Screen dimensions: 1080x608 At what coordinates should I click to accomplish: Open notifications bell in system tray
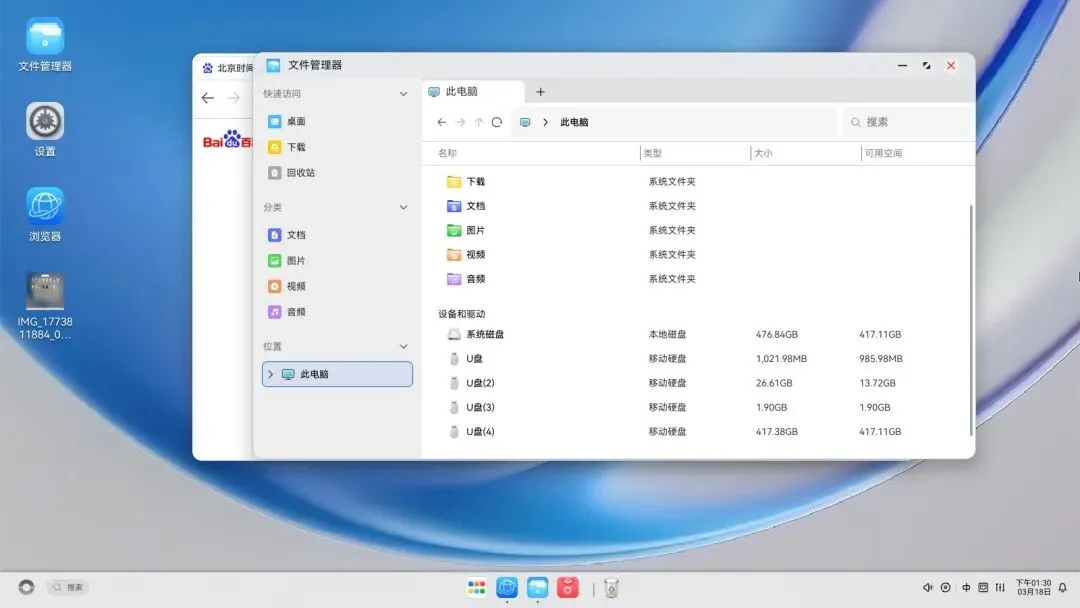click(1063, 587)
